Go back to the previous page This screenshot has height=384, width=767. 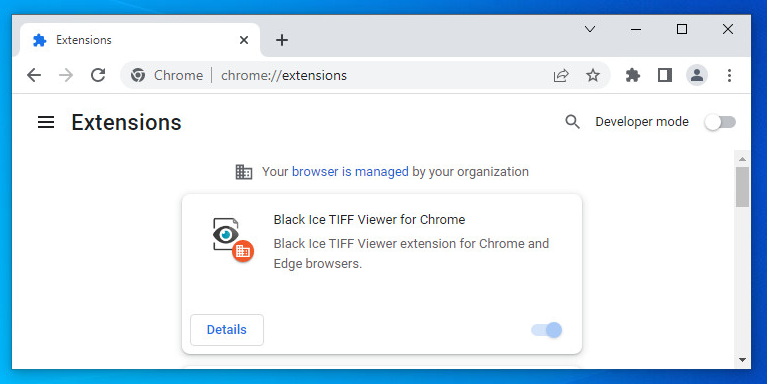click(x=34, y=75)
